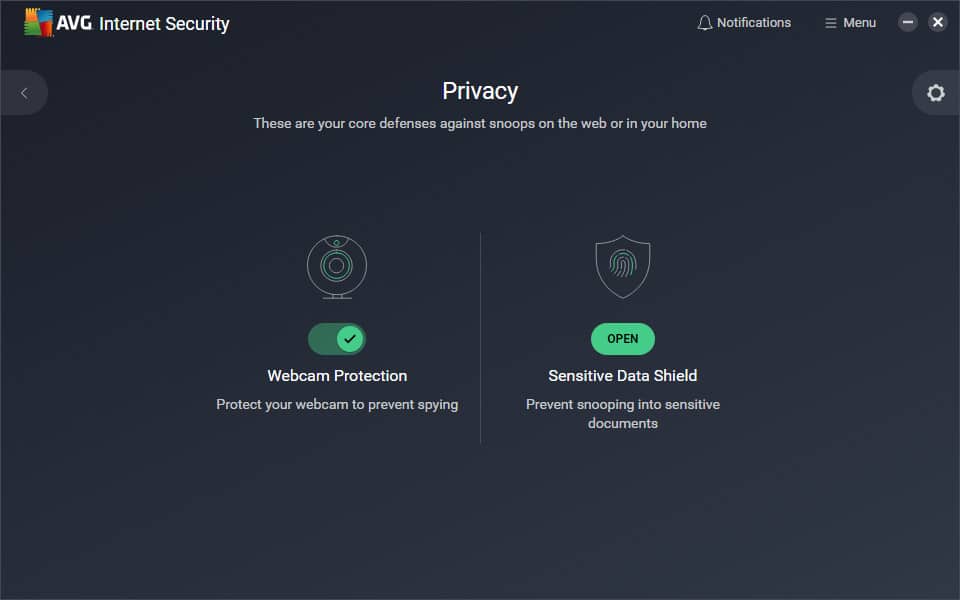This screenshot has width=960, height=600.
Task: Select the Sensitive Data Shield title
Action: [623, 375]
